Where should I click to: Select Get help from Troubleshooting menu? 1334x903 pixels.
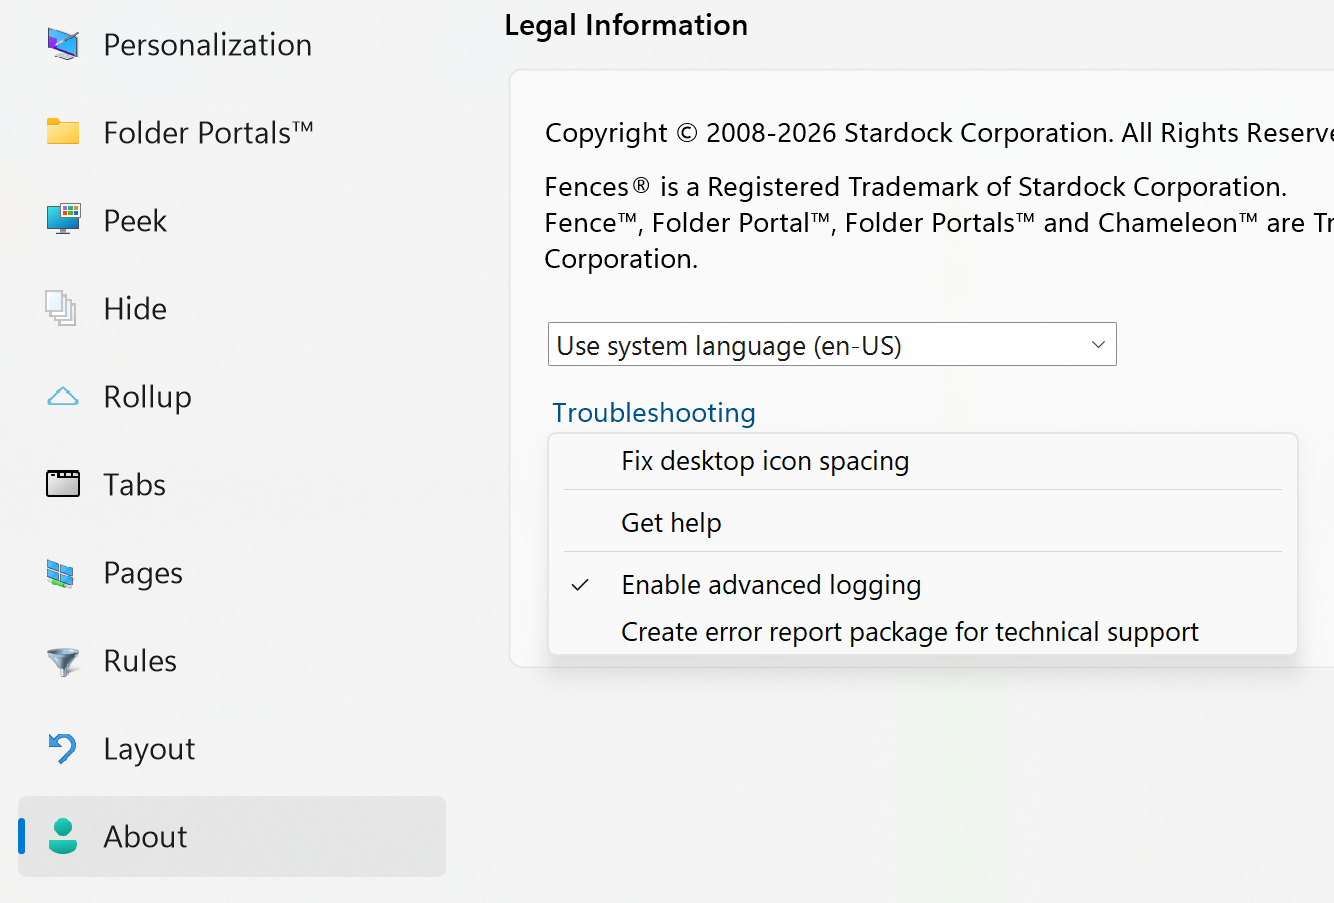pos(670,523)
